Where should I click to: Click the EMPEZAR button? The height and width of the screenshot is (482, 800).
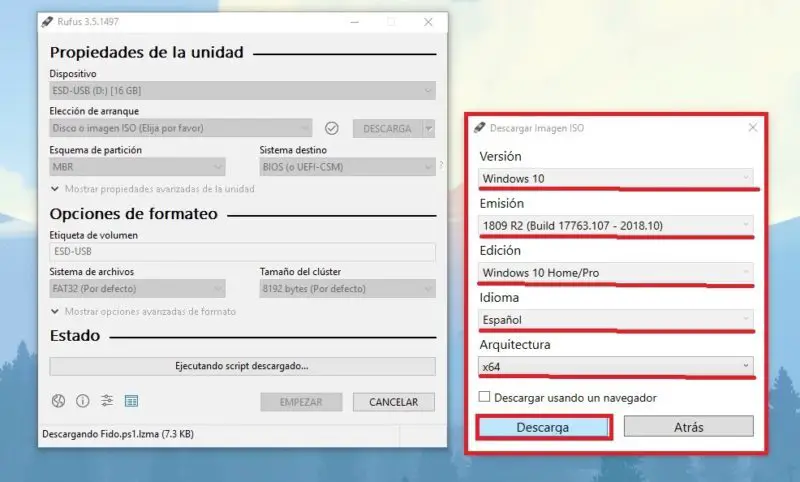301,402
